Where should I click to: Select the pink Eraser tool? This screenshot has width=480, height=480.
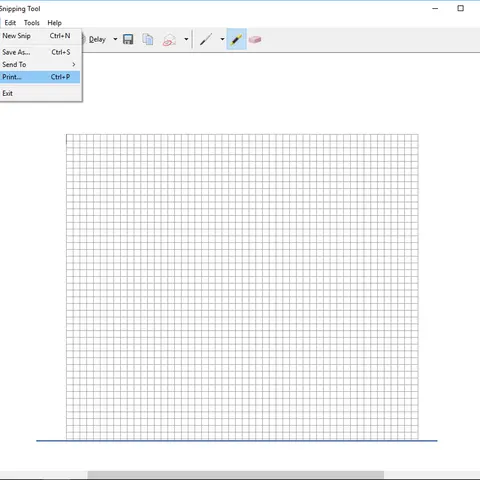tap(255, 40)
